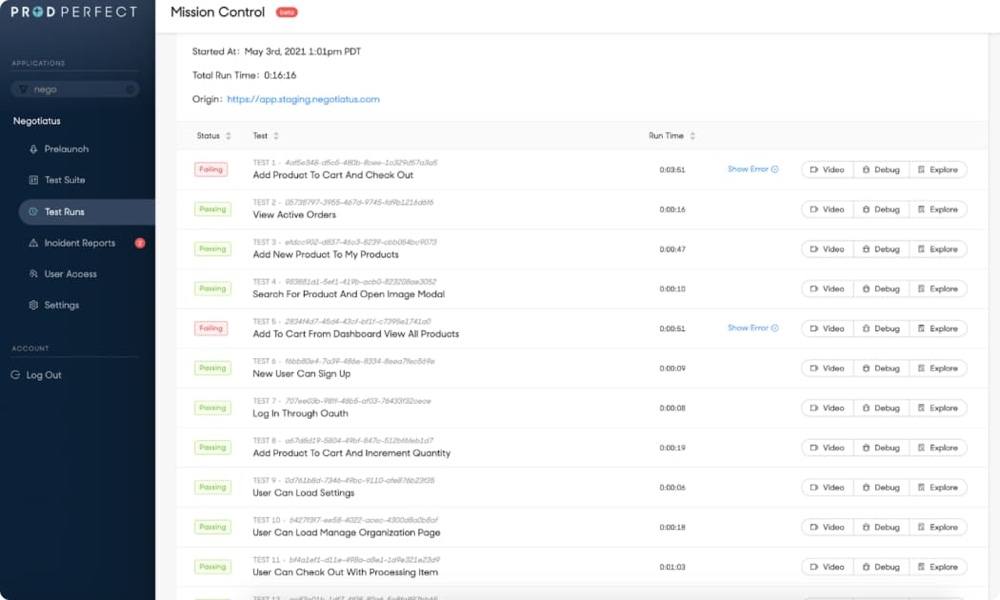Click the clear icon in application filter
The width and height of the screenshot is (1000, 600).
[129, 89]
